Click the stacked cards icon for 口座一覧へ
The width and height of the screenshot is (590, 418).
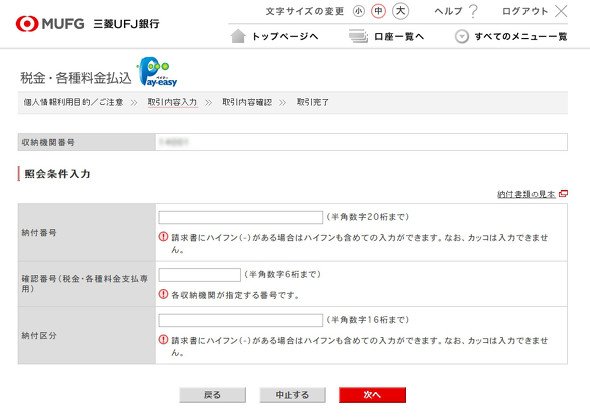(358, 36)
